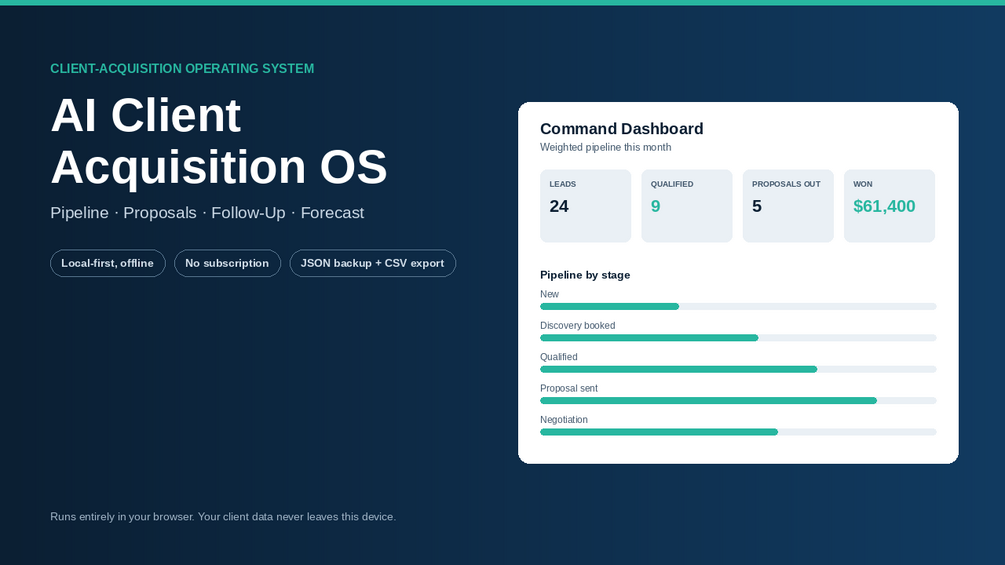Click the 'Proposal sent' stage label
The width and height of the screenshot is (1005, 565).
[569, 388]
